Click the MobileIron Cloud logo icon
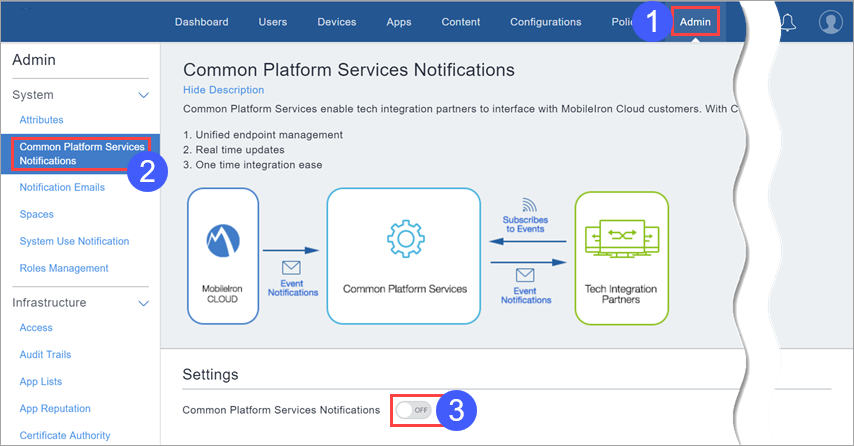The width and height of the screenshot is (854, 446). [x=223, y=241]
